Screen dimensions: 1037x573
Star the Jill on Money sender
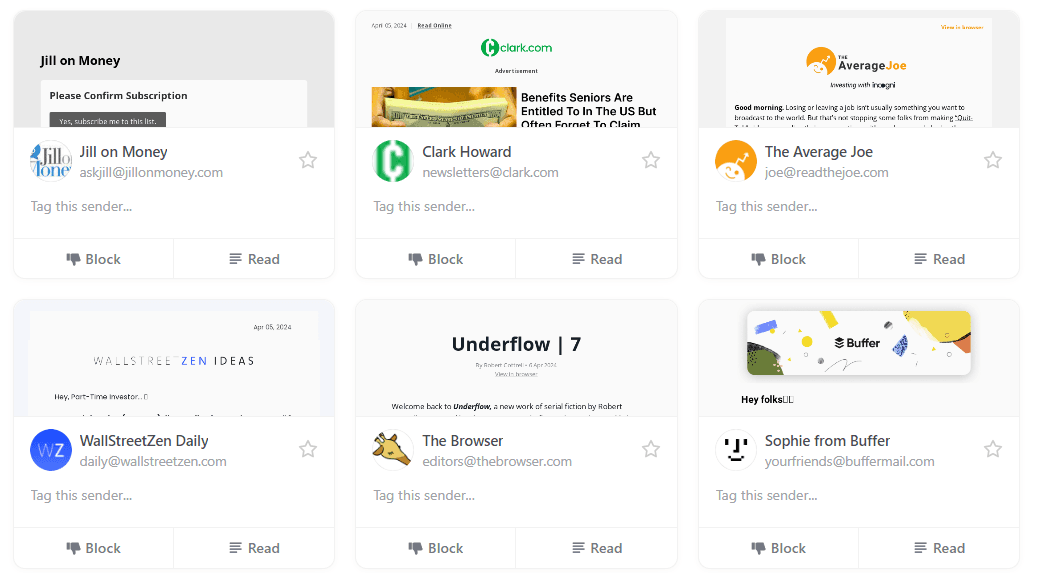coord(308,160)
